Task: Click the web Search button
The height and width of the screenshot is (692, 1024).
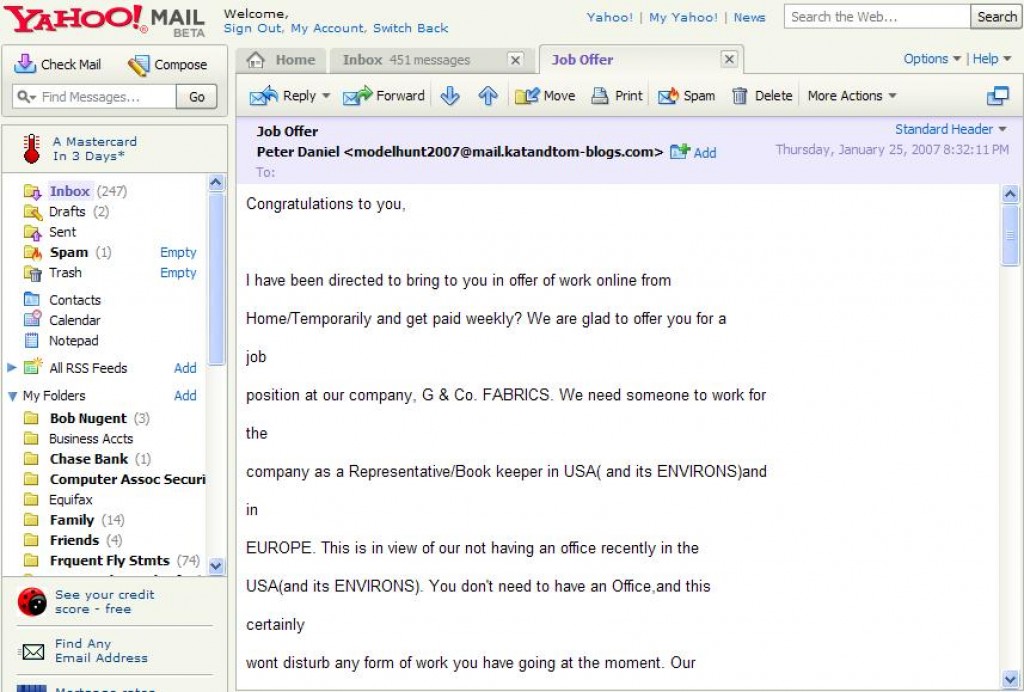Action: point(996,17)
